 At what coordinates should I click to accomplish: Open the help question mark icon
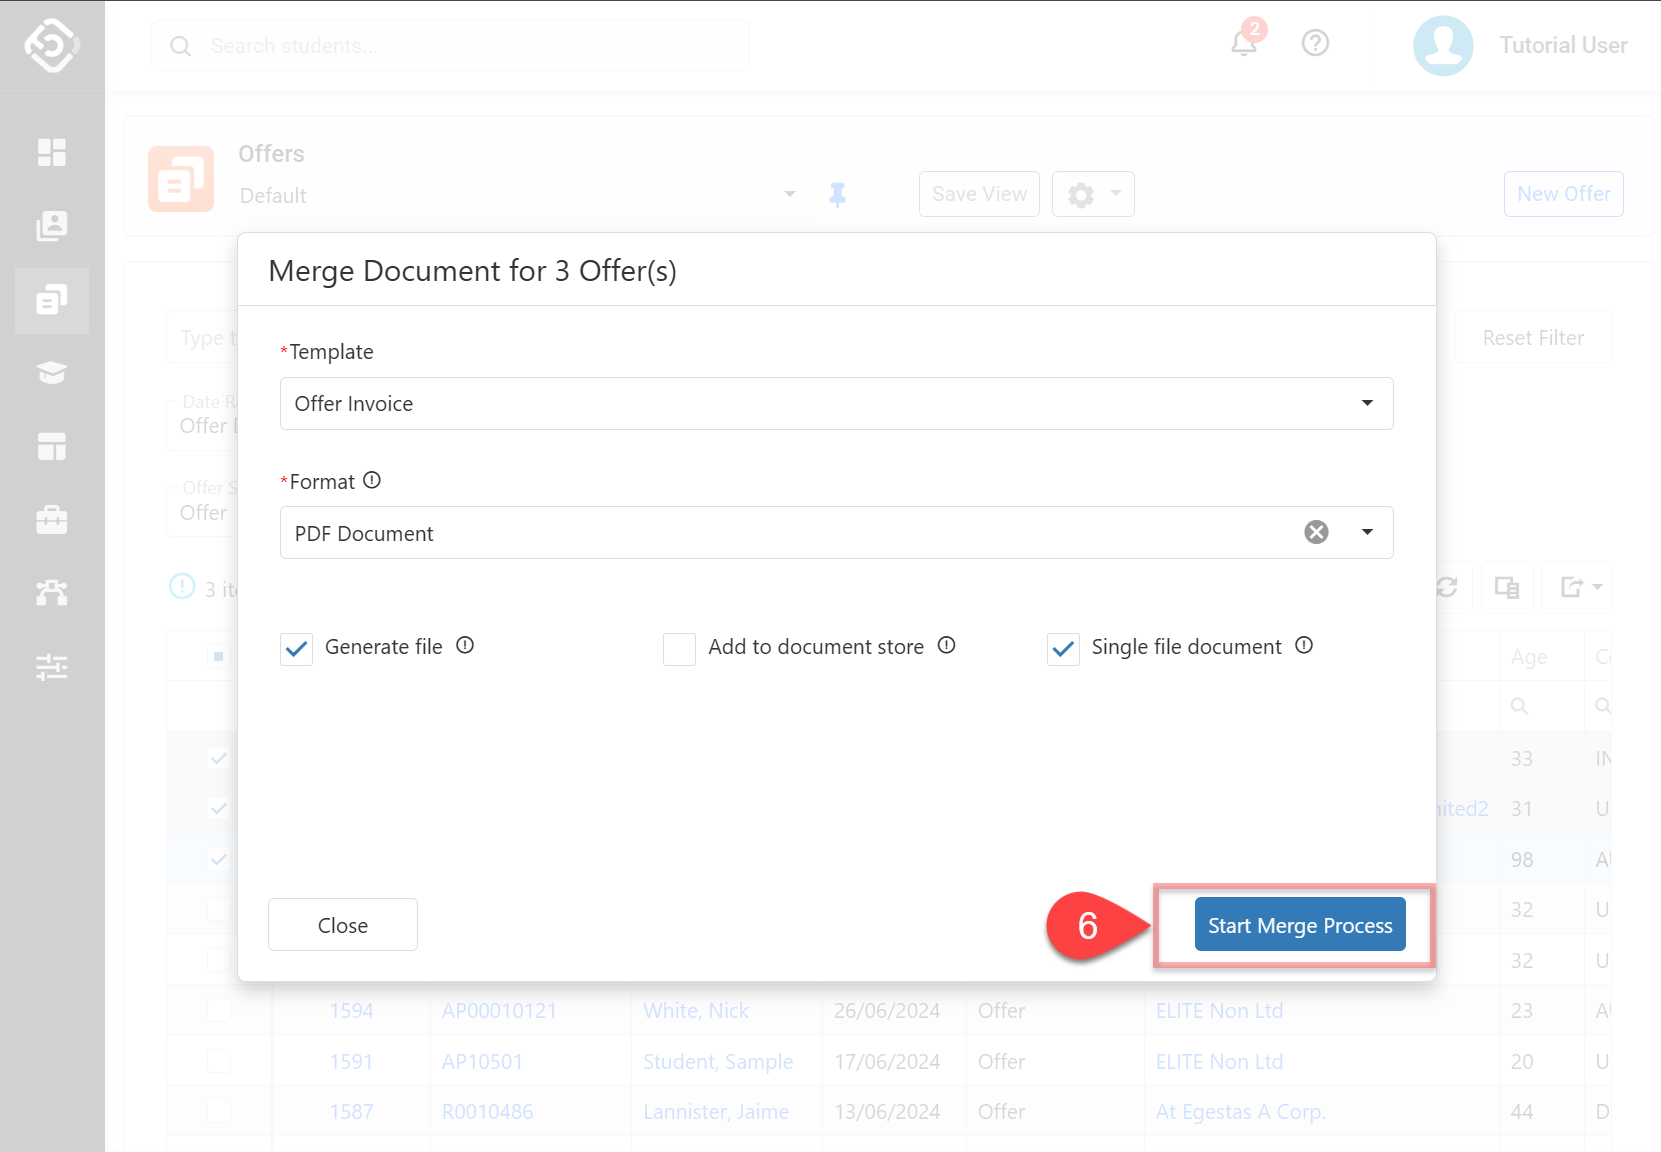click(x=1315, y=43)
